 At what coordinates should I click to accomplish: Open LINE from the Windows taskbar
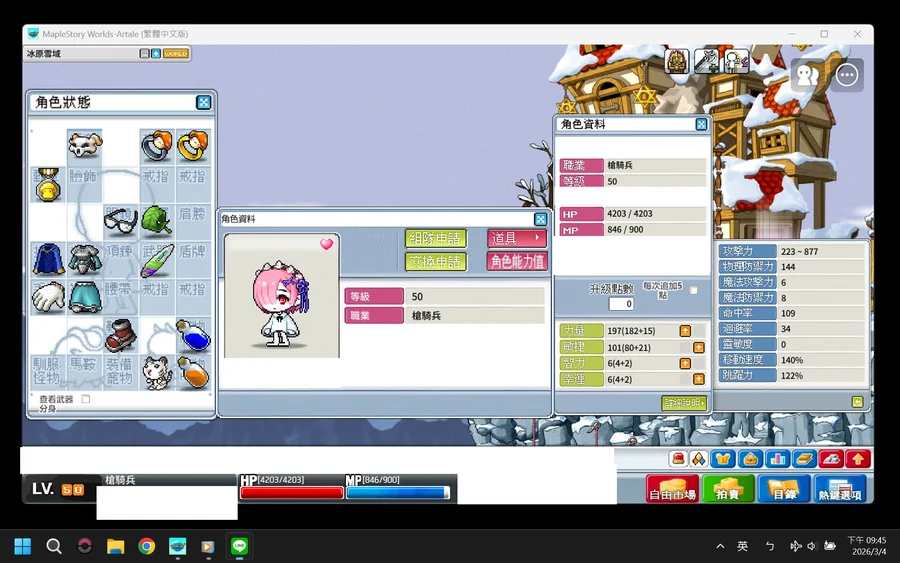tap(239, 546)
